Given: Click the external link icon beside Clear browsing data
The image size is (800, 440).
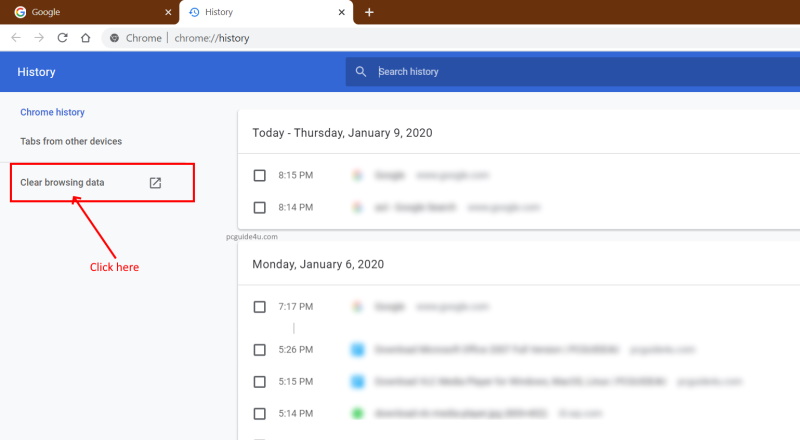Looking at the screenshot, I should 155,183.
